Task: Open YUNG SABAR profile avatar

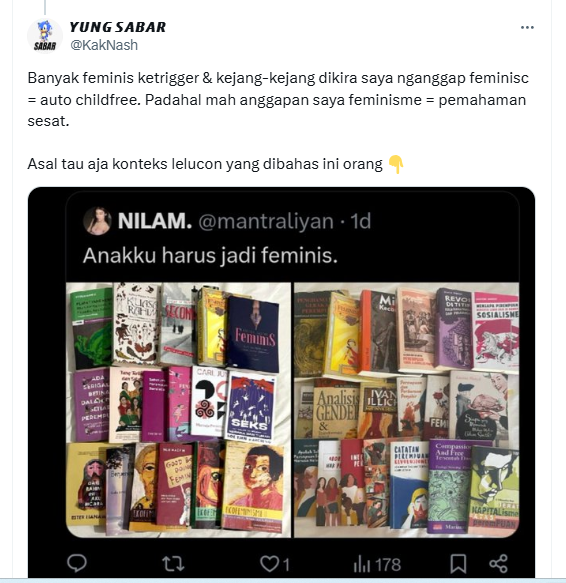Action: tap(45, 36)
